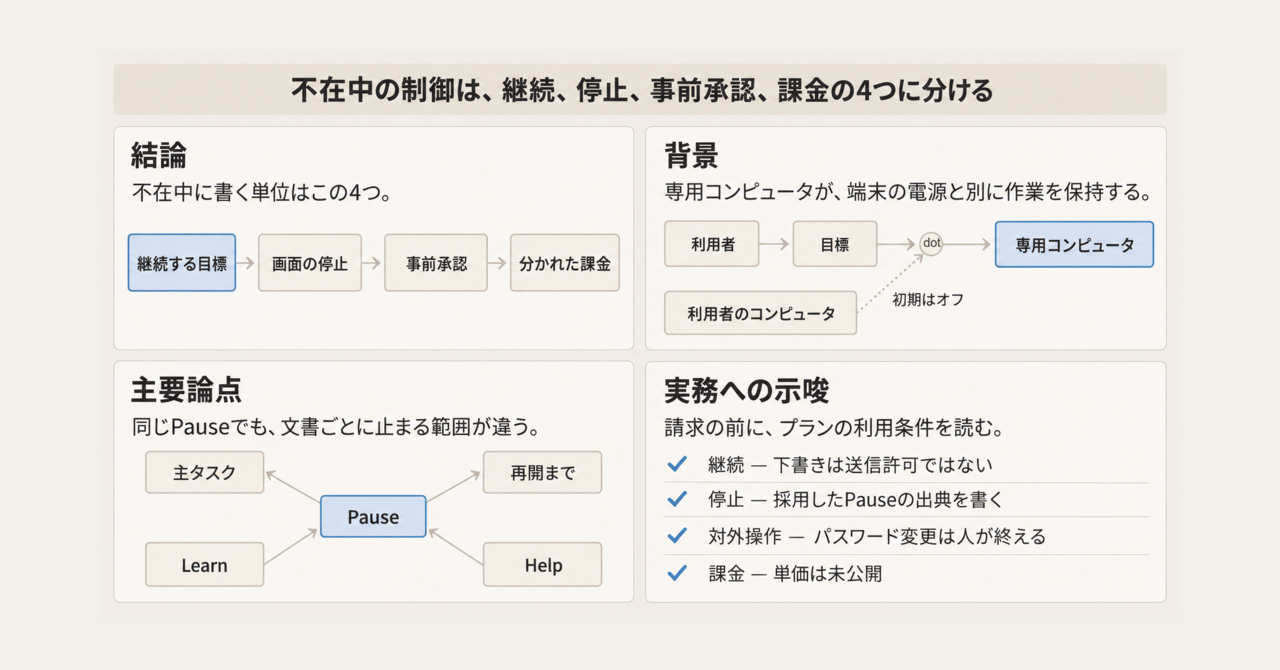Click the Learn box

(x=205, y=565)
